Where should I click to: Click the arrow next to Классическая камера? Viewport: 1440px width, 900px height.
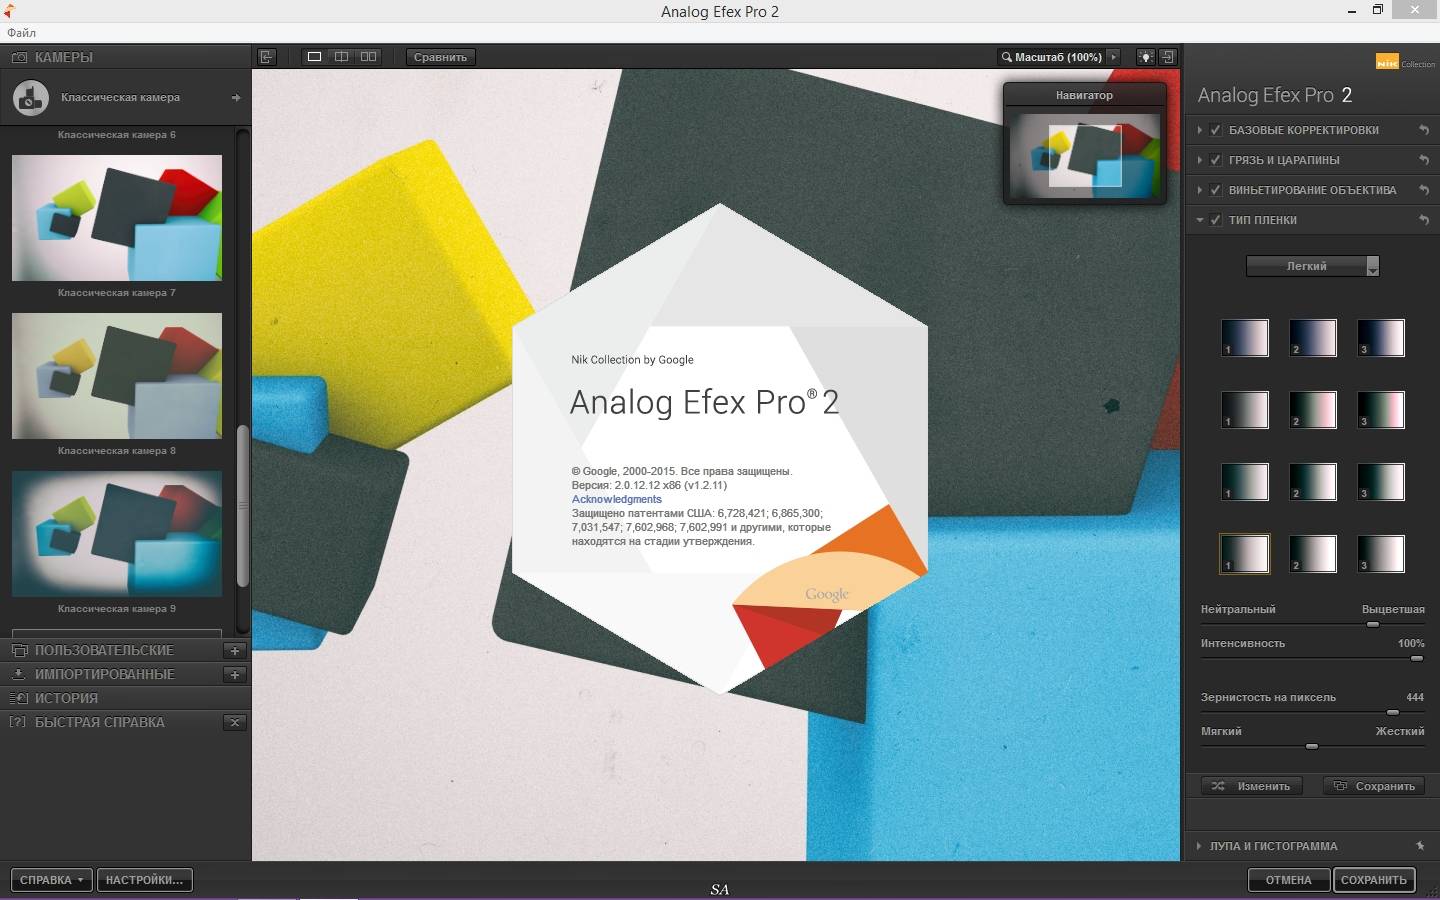(236, 98)
